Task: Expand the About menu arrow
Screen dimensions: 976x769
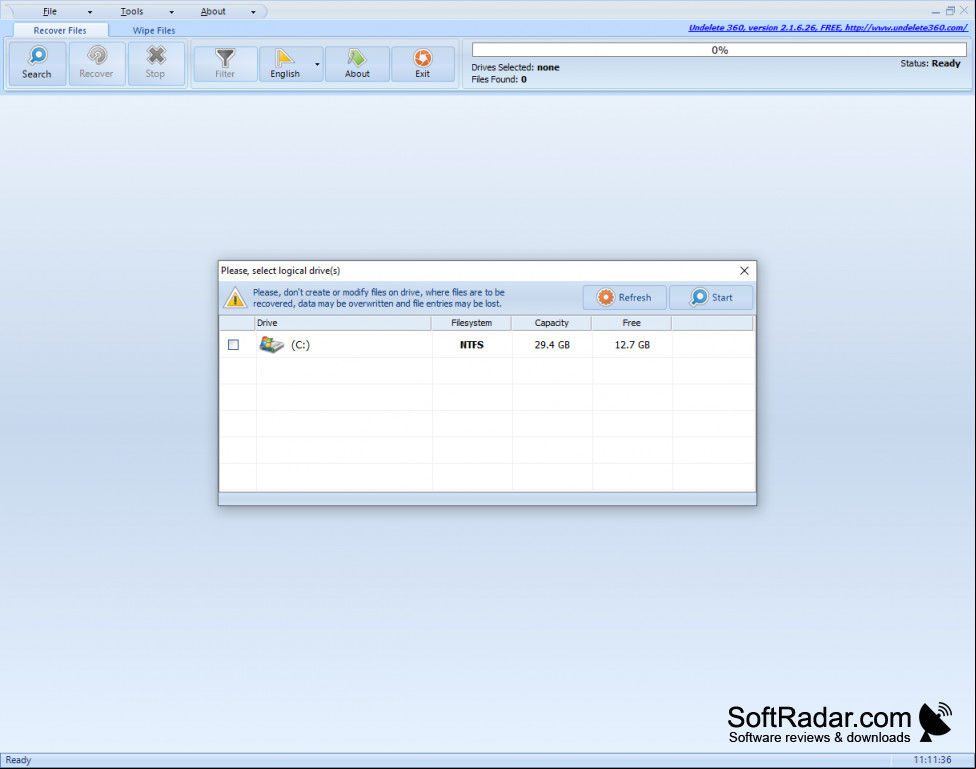Action: (253, 12)
